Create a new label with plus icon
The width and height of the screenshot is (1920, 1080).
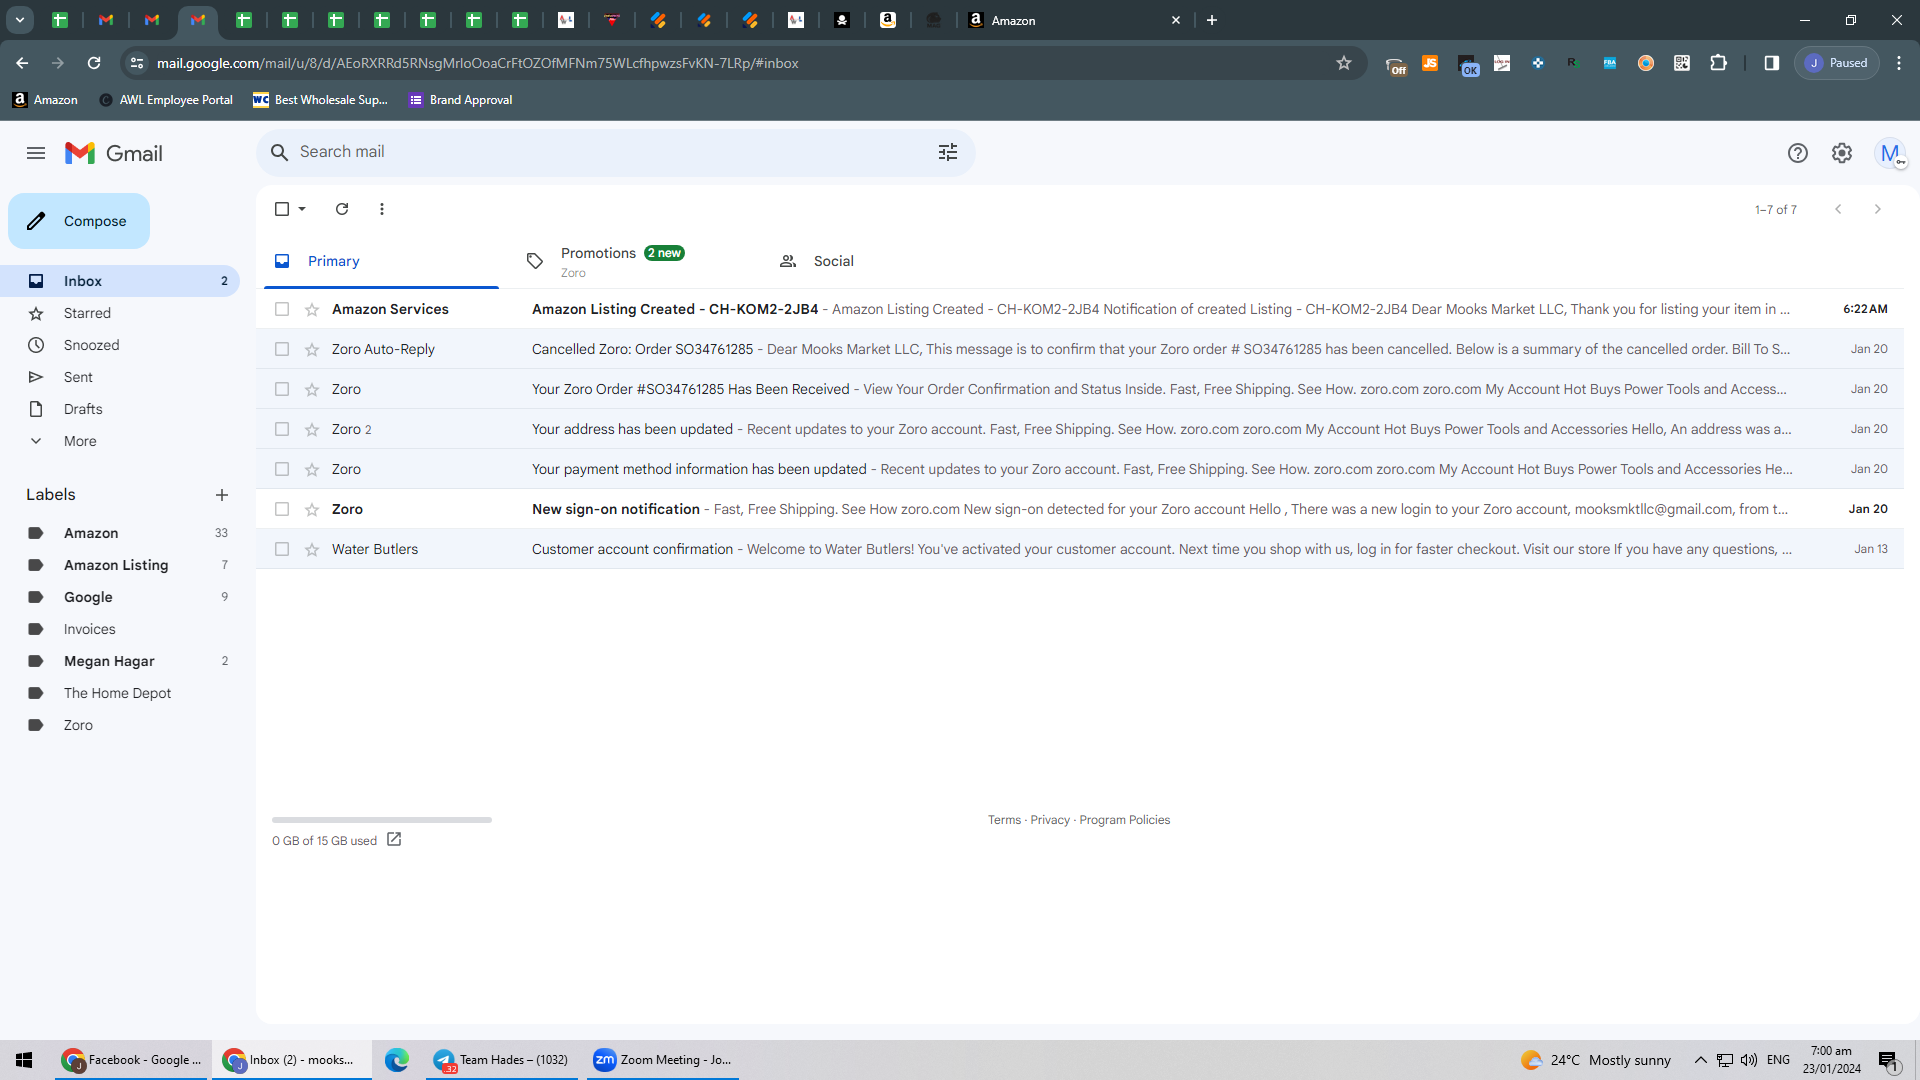[x=222, y=495]
